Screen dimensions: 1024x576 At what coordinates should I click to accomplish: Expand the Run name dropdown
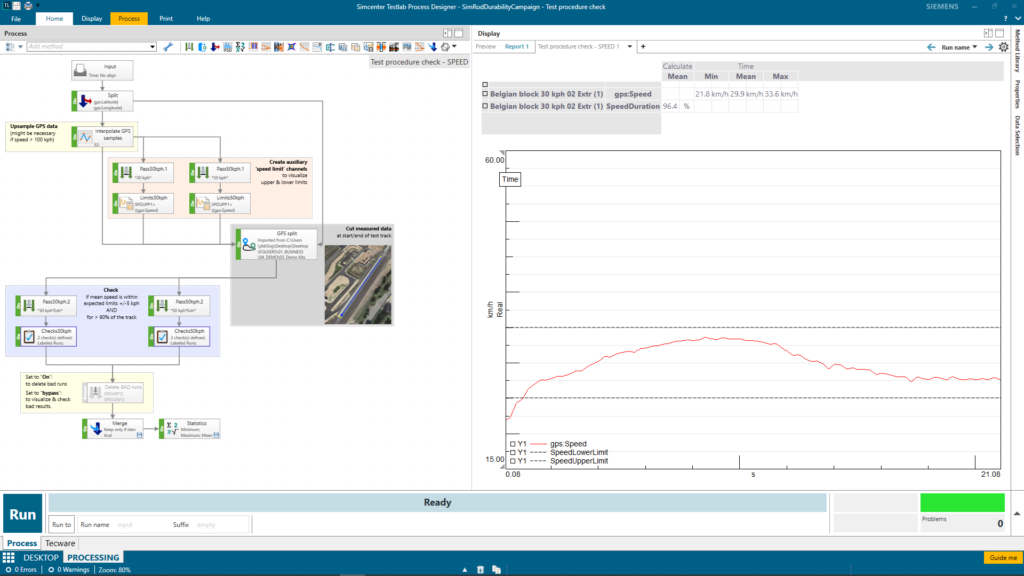[x=974, y=47]
